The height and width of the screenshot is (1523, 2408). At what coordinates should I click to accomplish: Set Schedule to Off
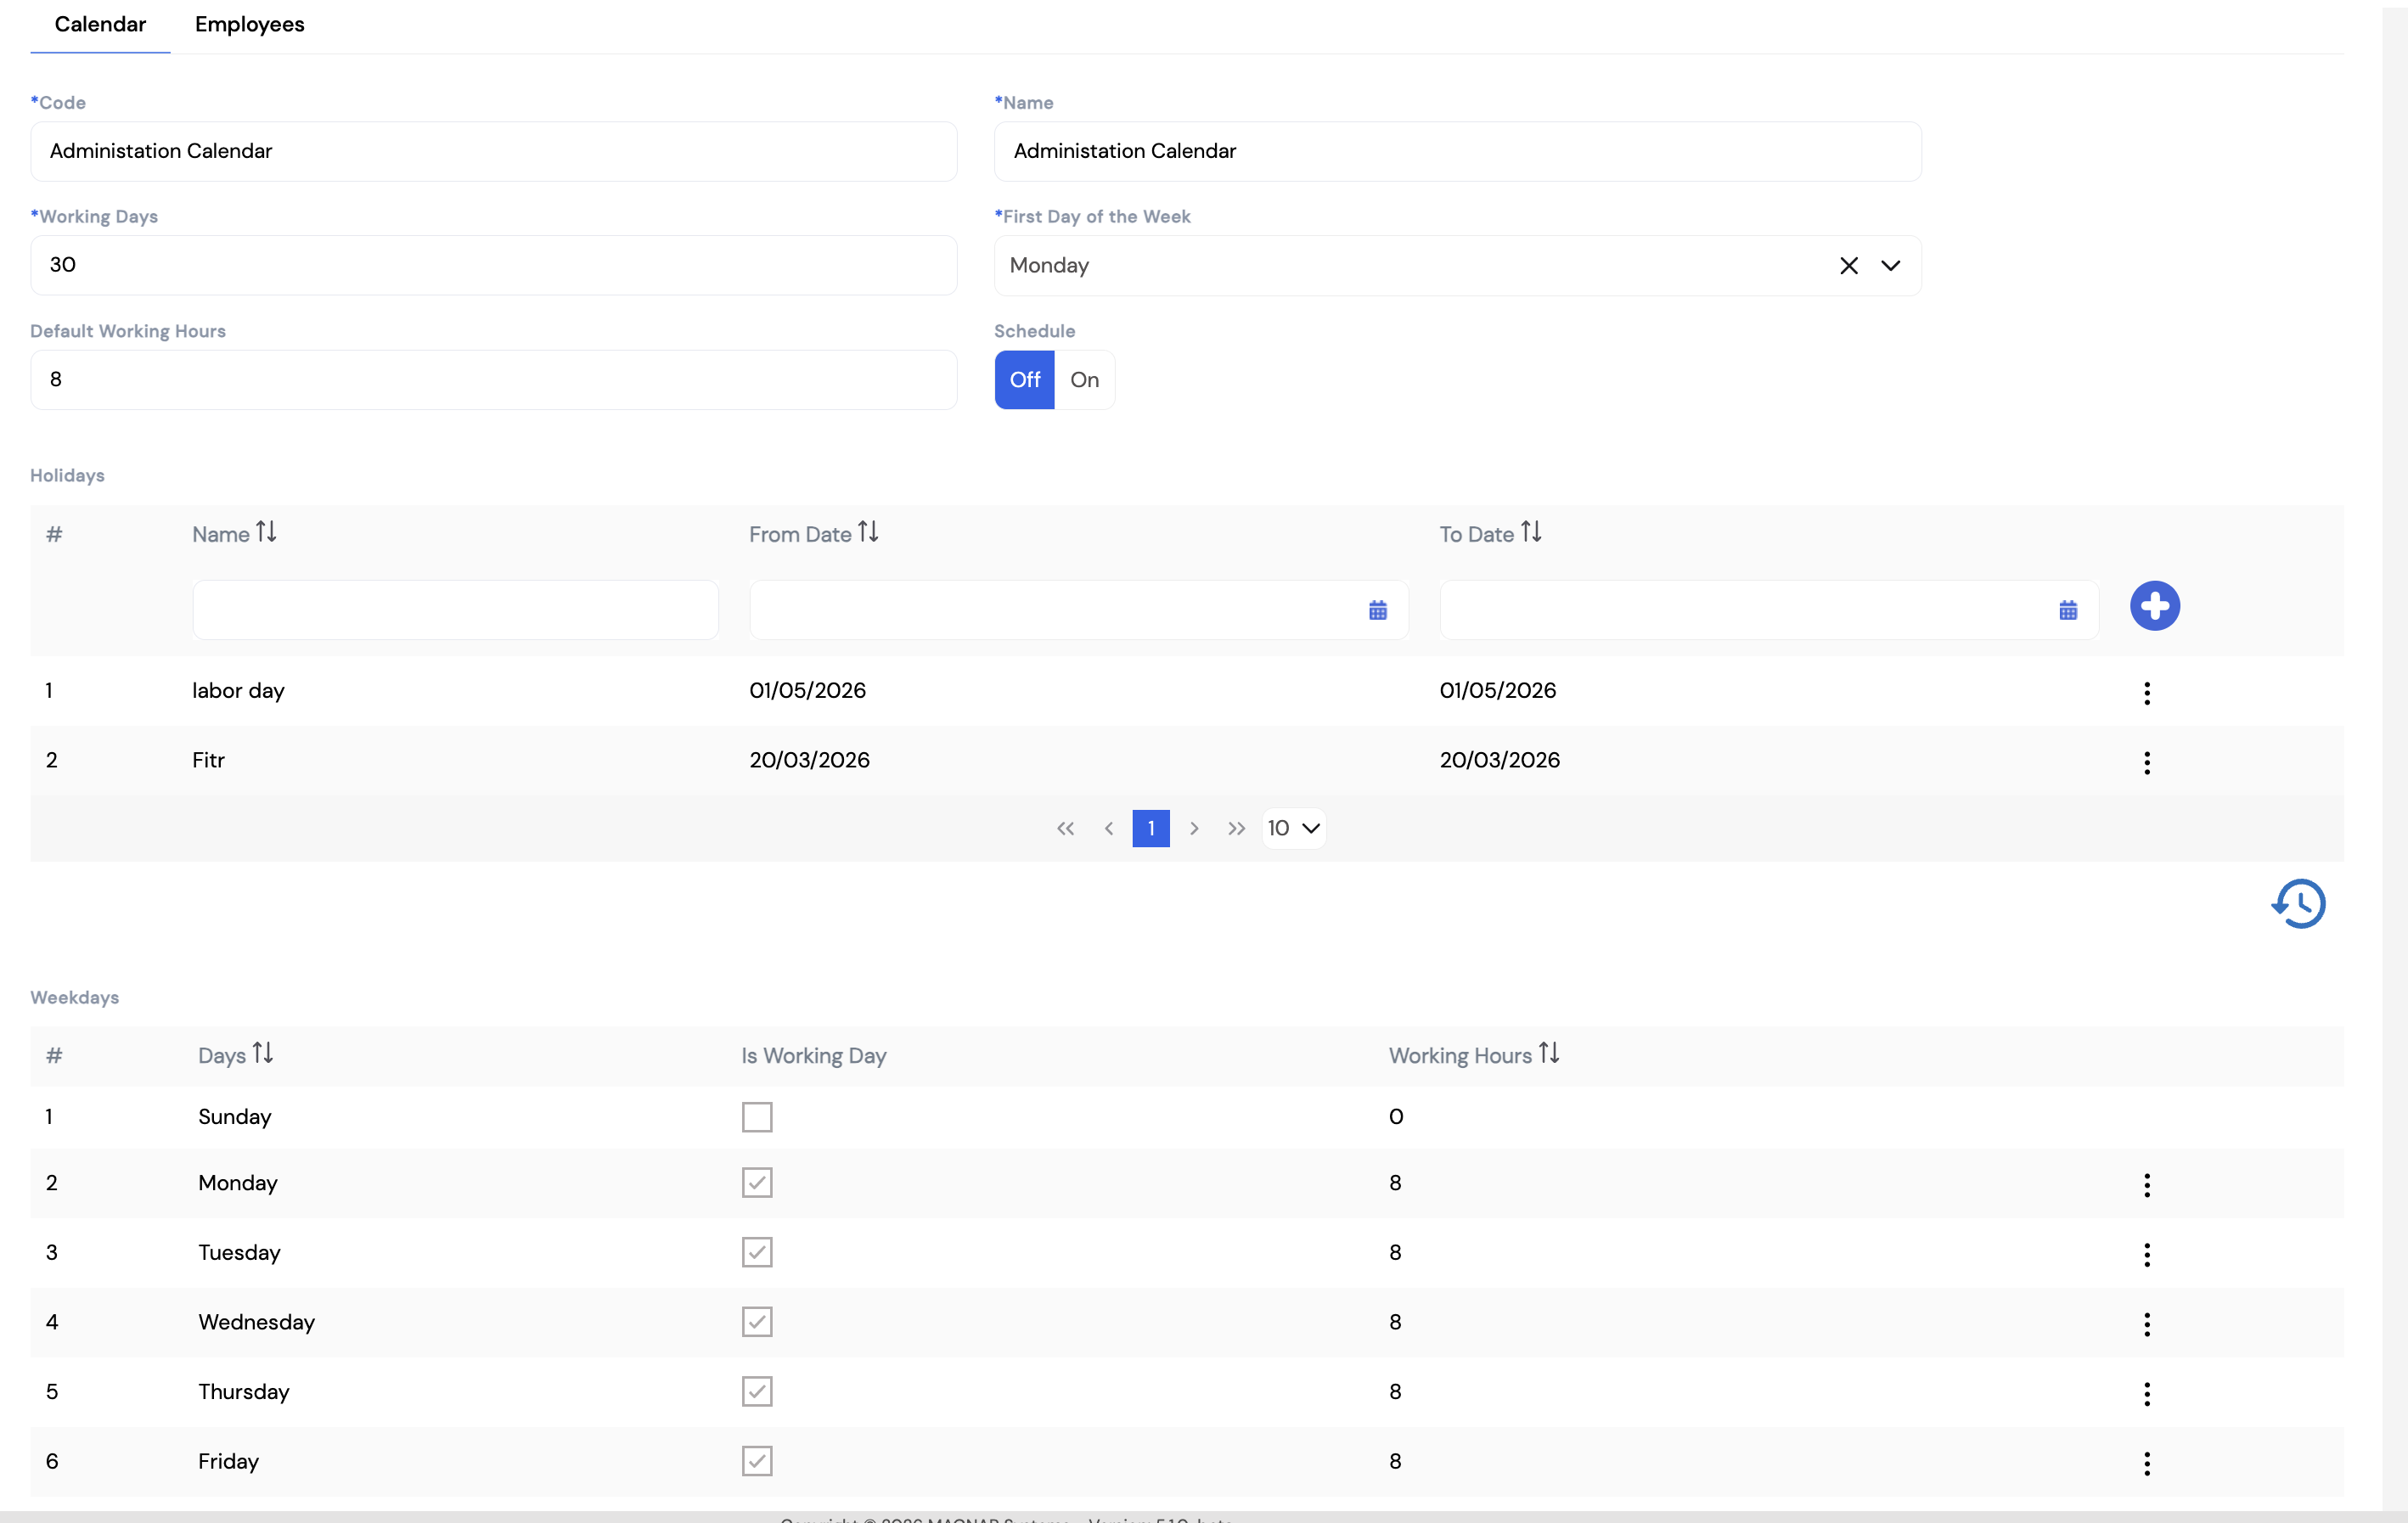1024,379
